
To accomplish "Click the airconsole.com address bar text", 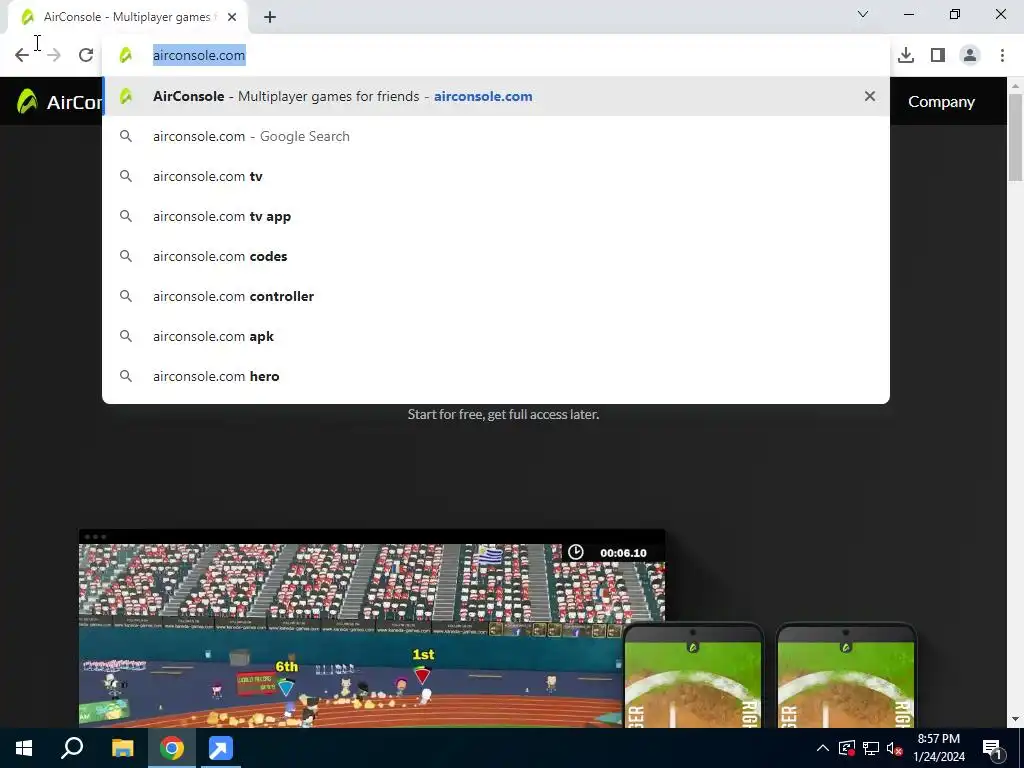I will tap(199, 55).
